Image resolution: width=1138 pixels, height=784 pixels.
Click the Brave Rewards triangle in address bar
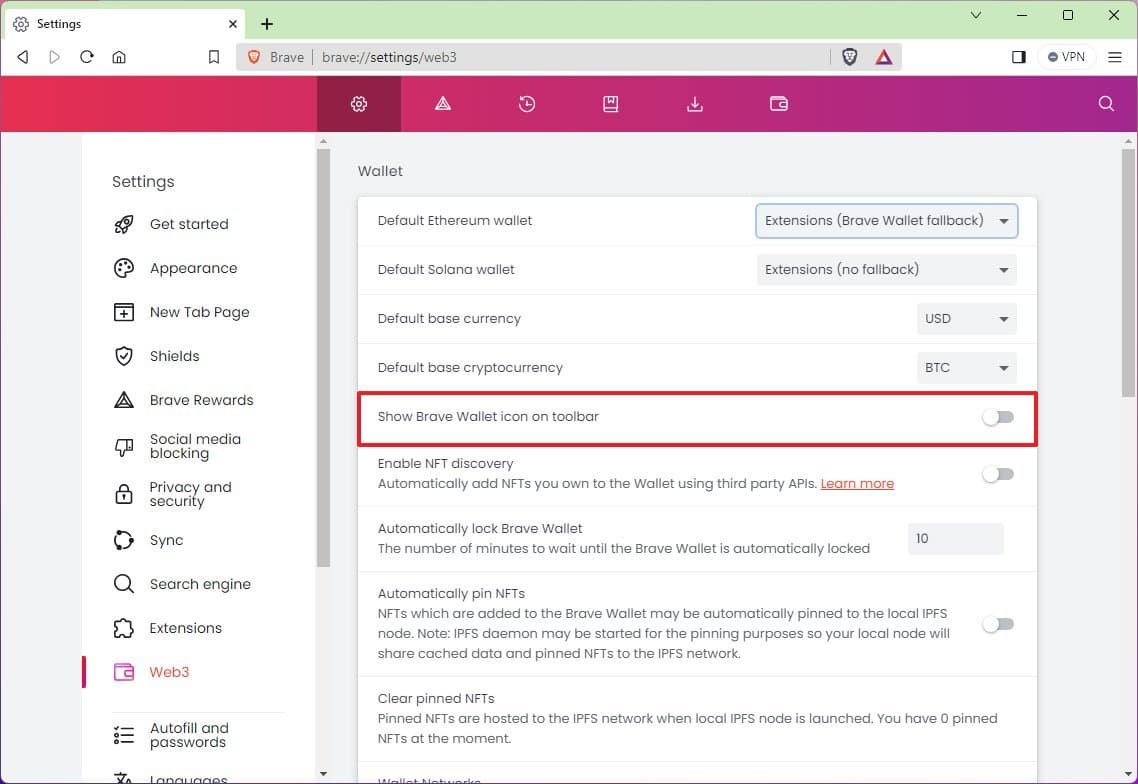click(884, 57)
